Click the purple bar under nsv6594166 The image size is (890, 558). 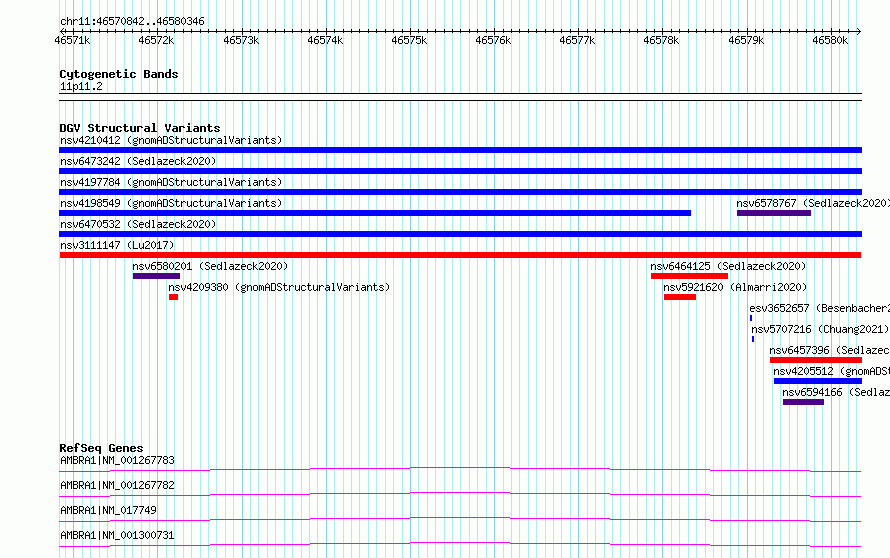[803, 402]
